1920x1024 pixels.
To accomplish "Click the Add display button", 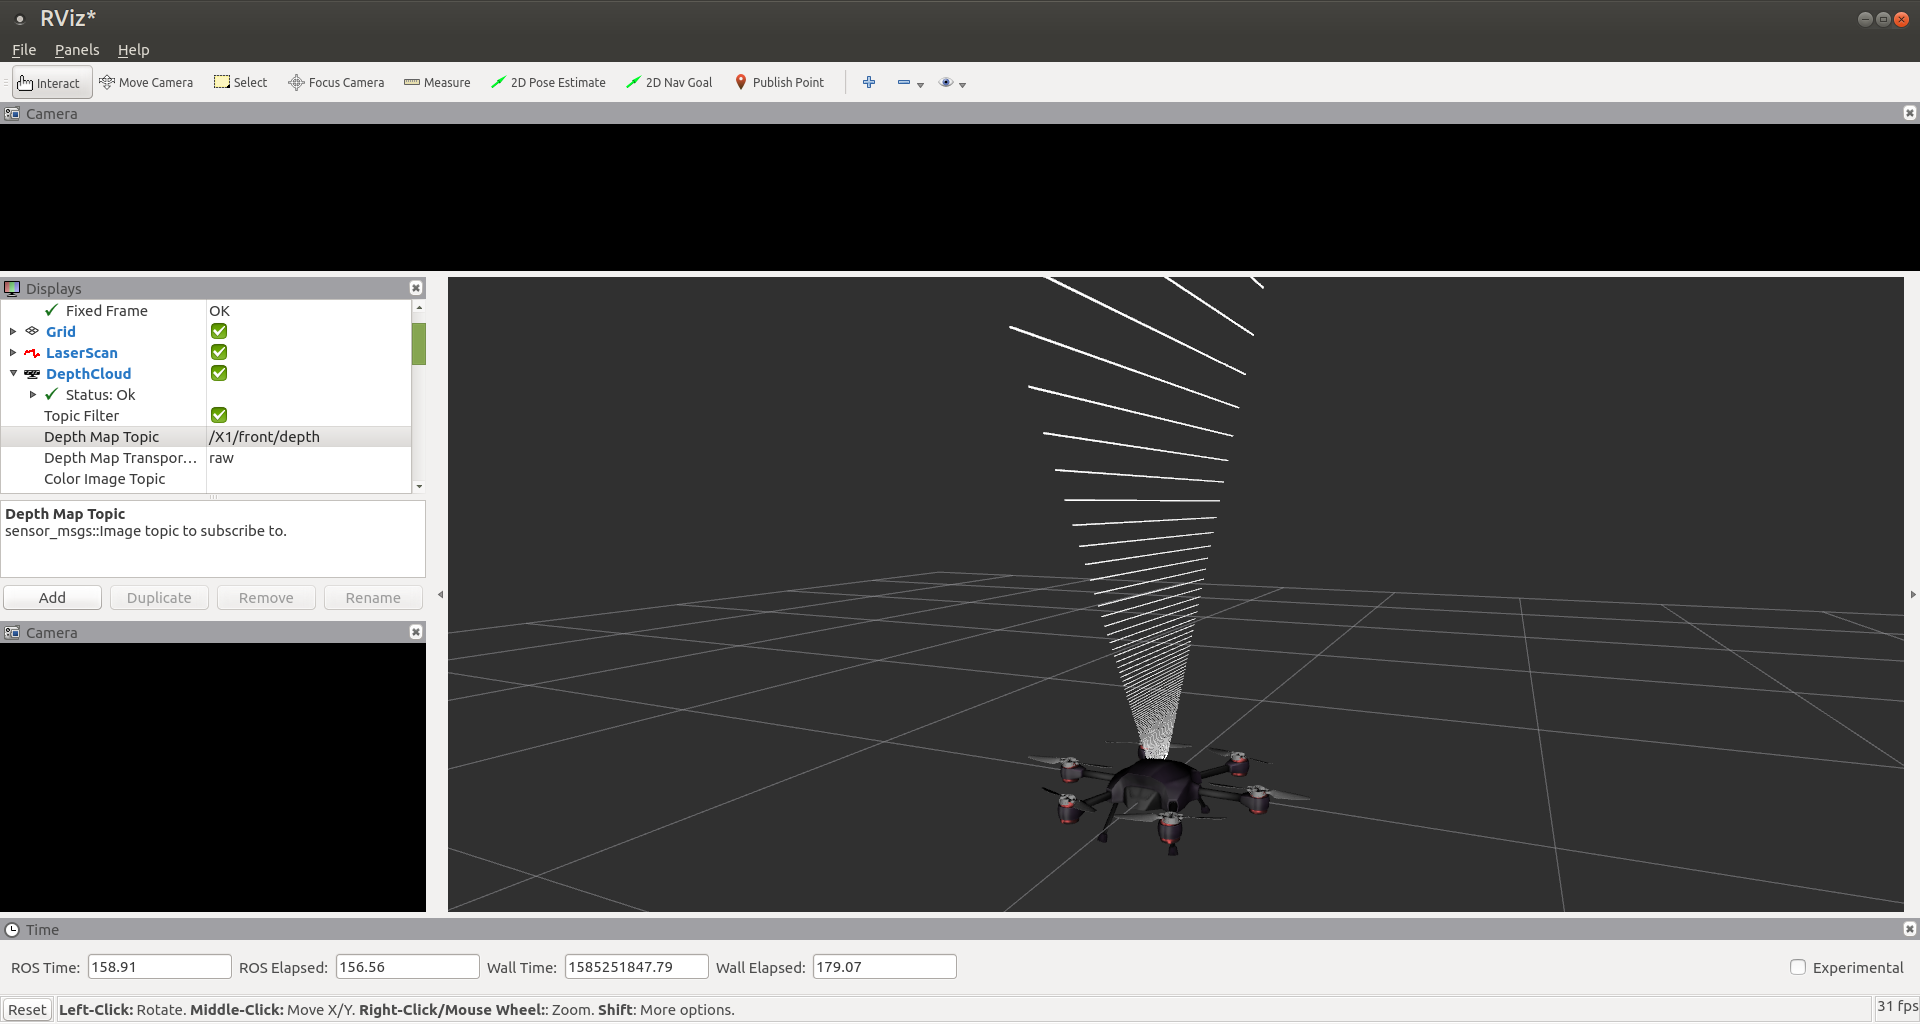I will point(52,597).
